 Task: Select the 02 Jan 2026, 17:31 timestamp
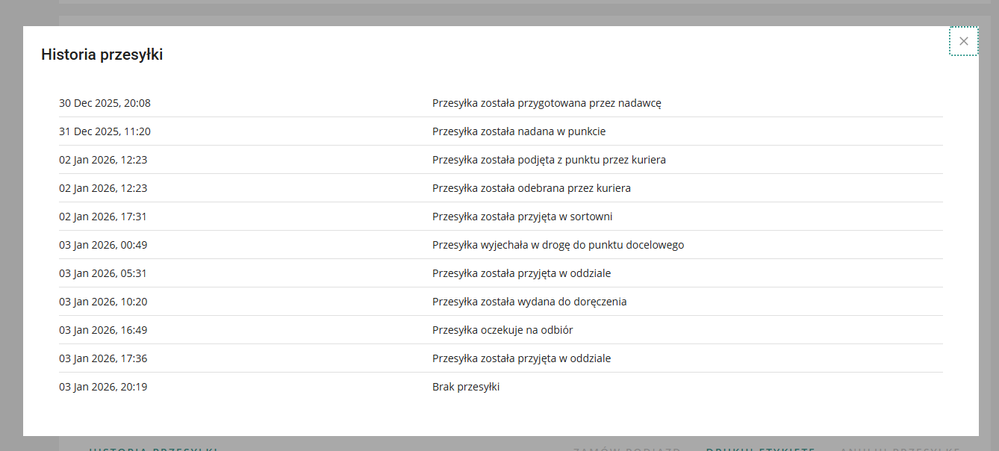[x=105, y=216]
